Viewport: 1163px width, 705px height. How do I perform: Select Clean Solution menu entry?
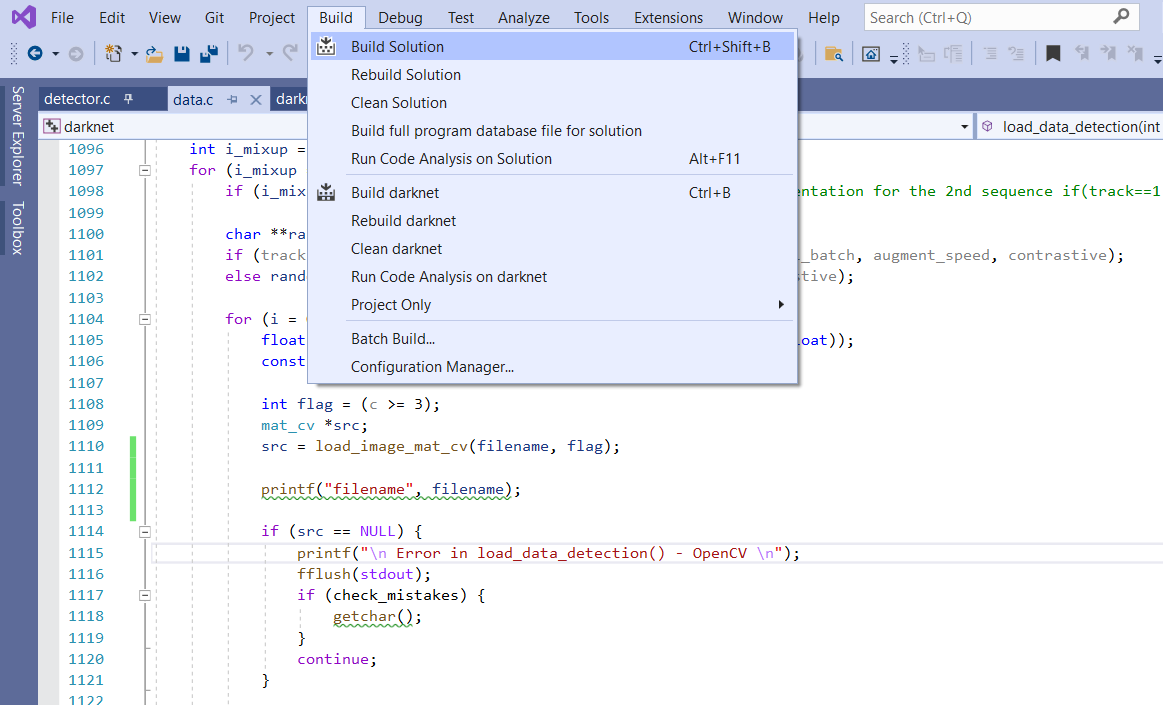click(553, 103)
